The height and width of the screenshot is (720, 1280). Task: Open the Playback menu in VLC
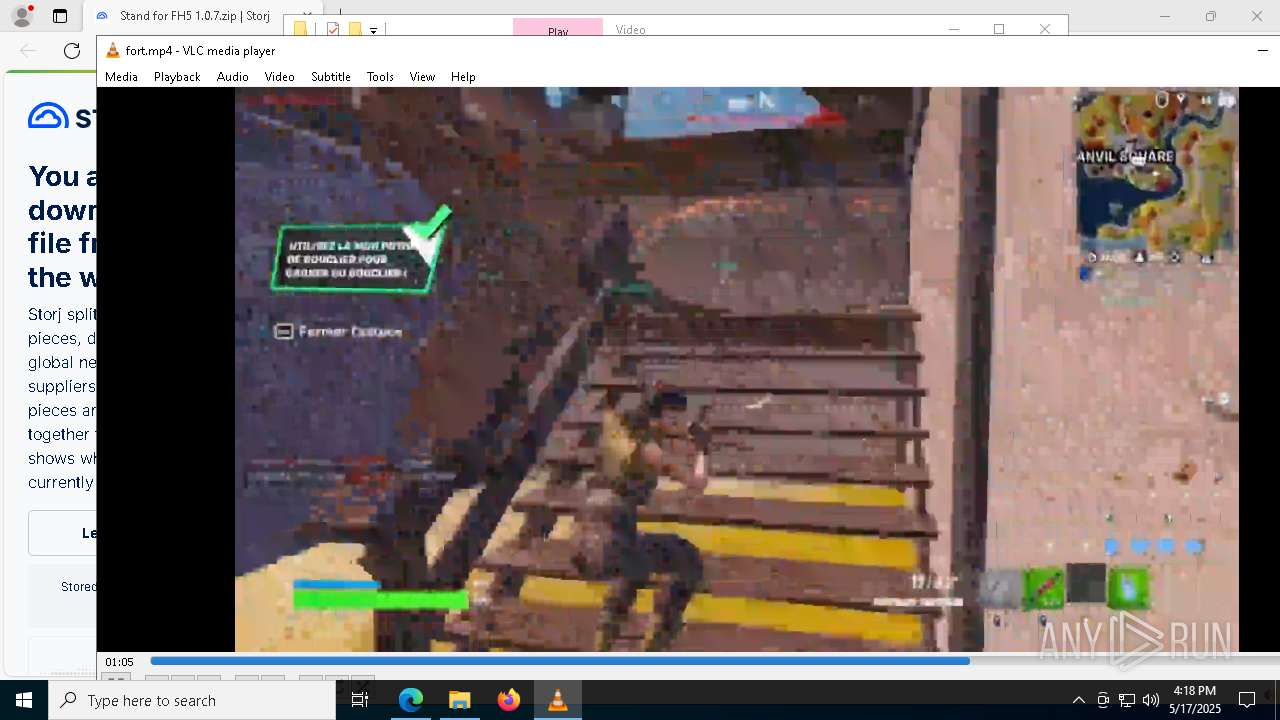177,77
